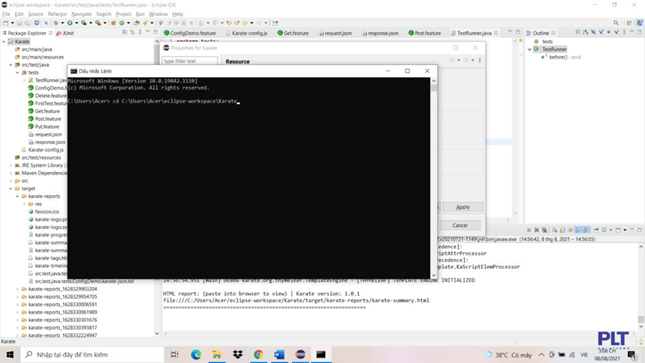This screenshot has height=363, width=645.
Task: Click the Windows Start button
Action: click(x=10, y=354)
